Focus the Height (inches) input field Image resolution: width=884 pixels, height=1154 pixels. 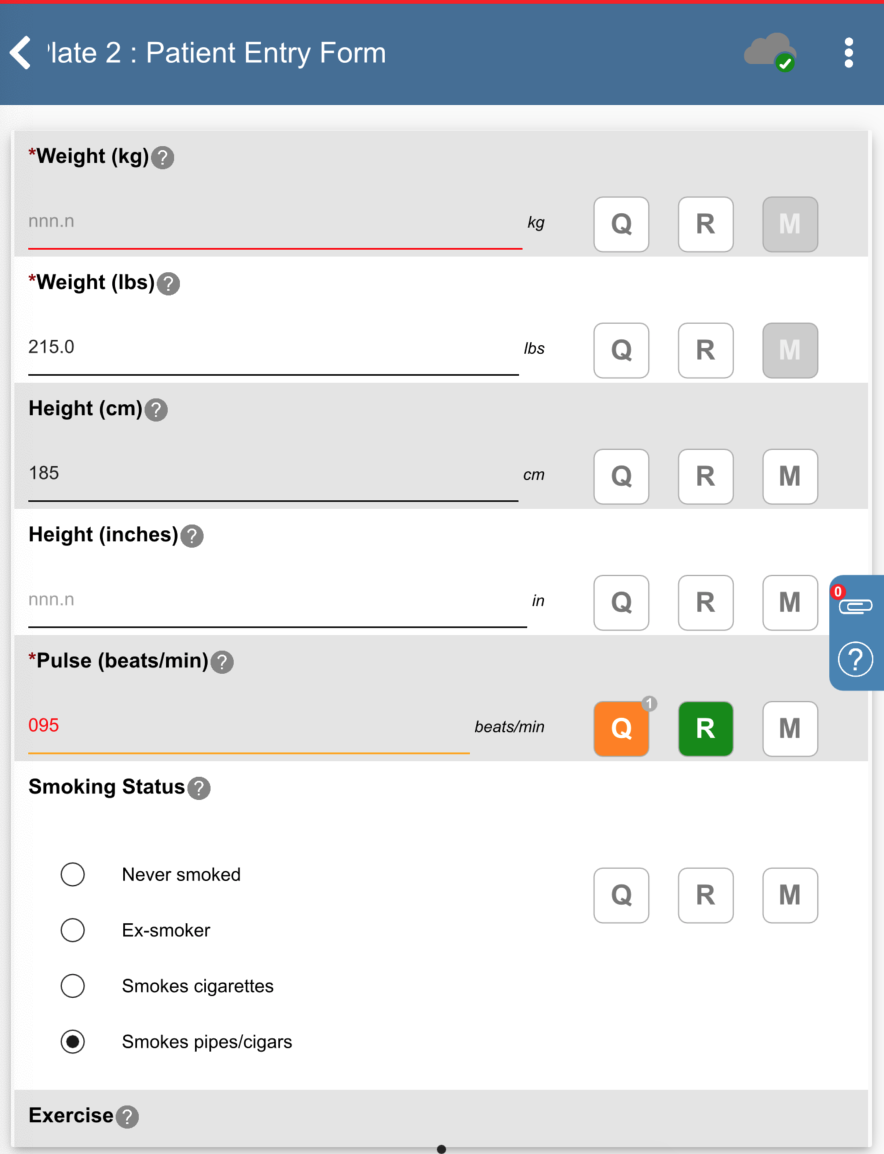pyautogui.click(x=275, y=601)
